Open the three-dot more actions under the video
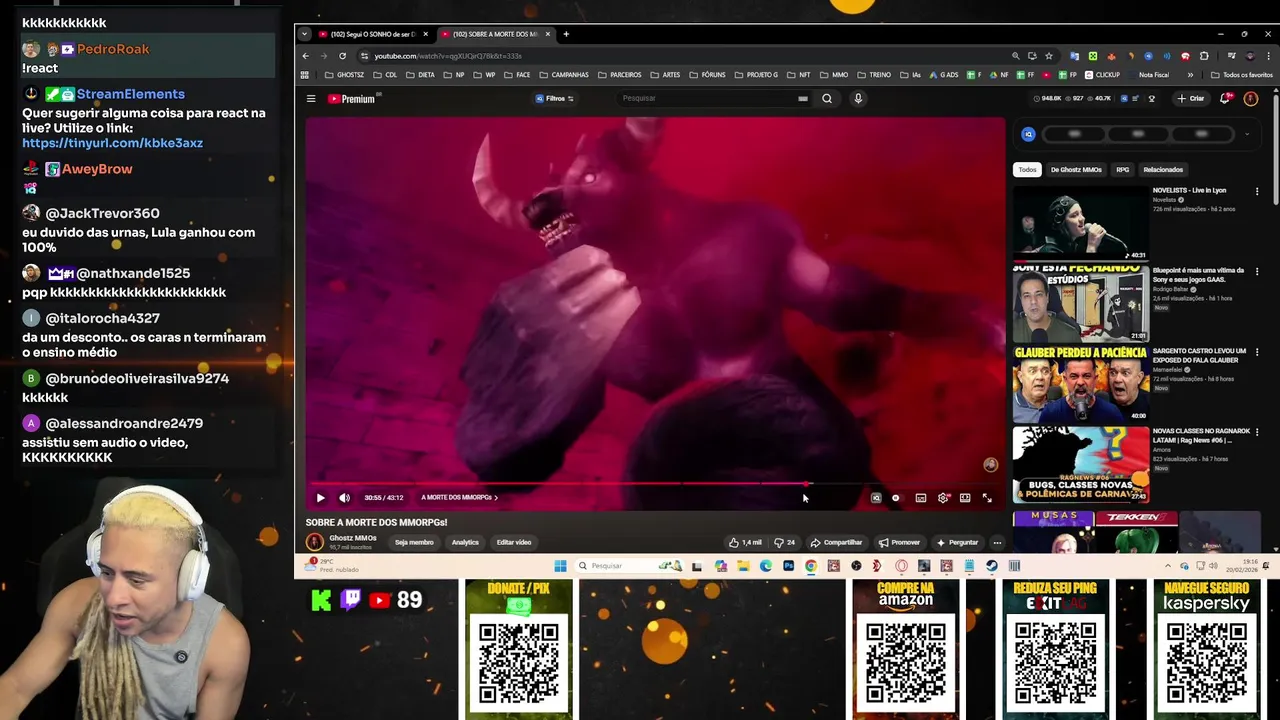The image size is (1280, 720). (x=997, y=542)
